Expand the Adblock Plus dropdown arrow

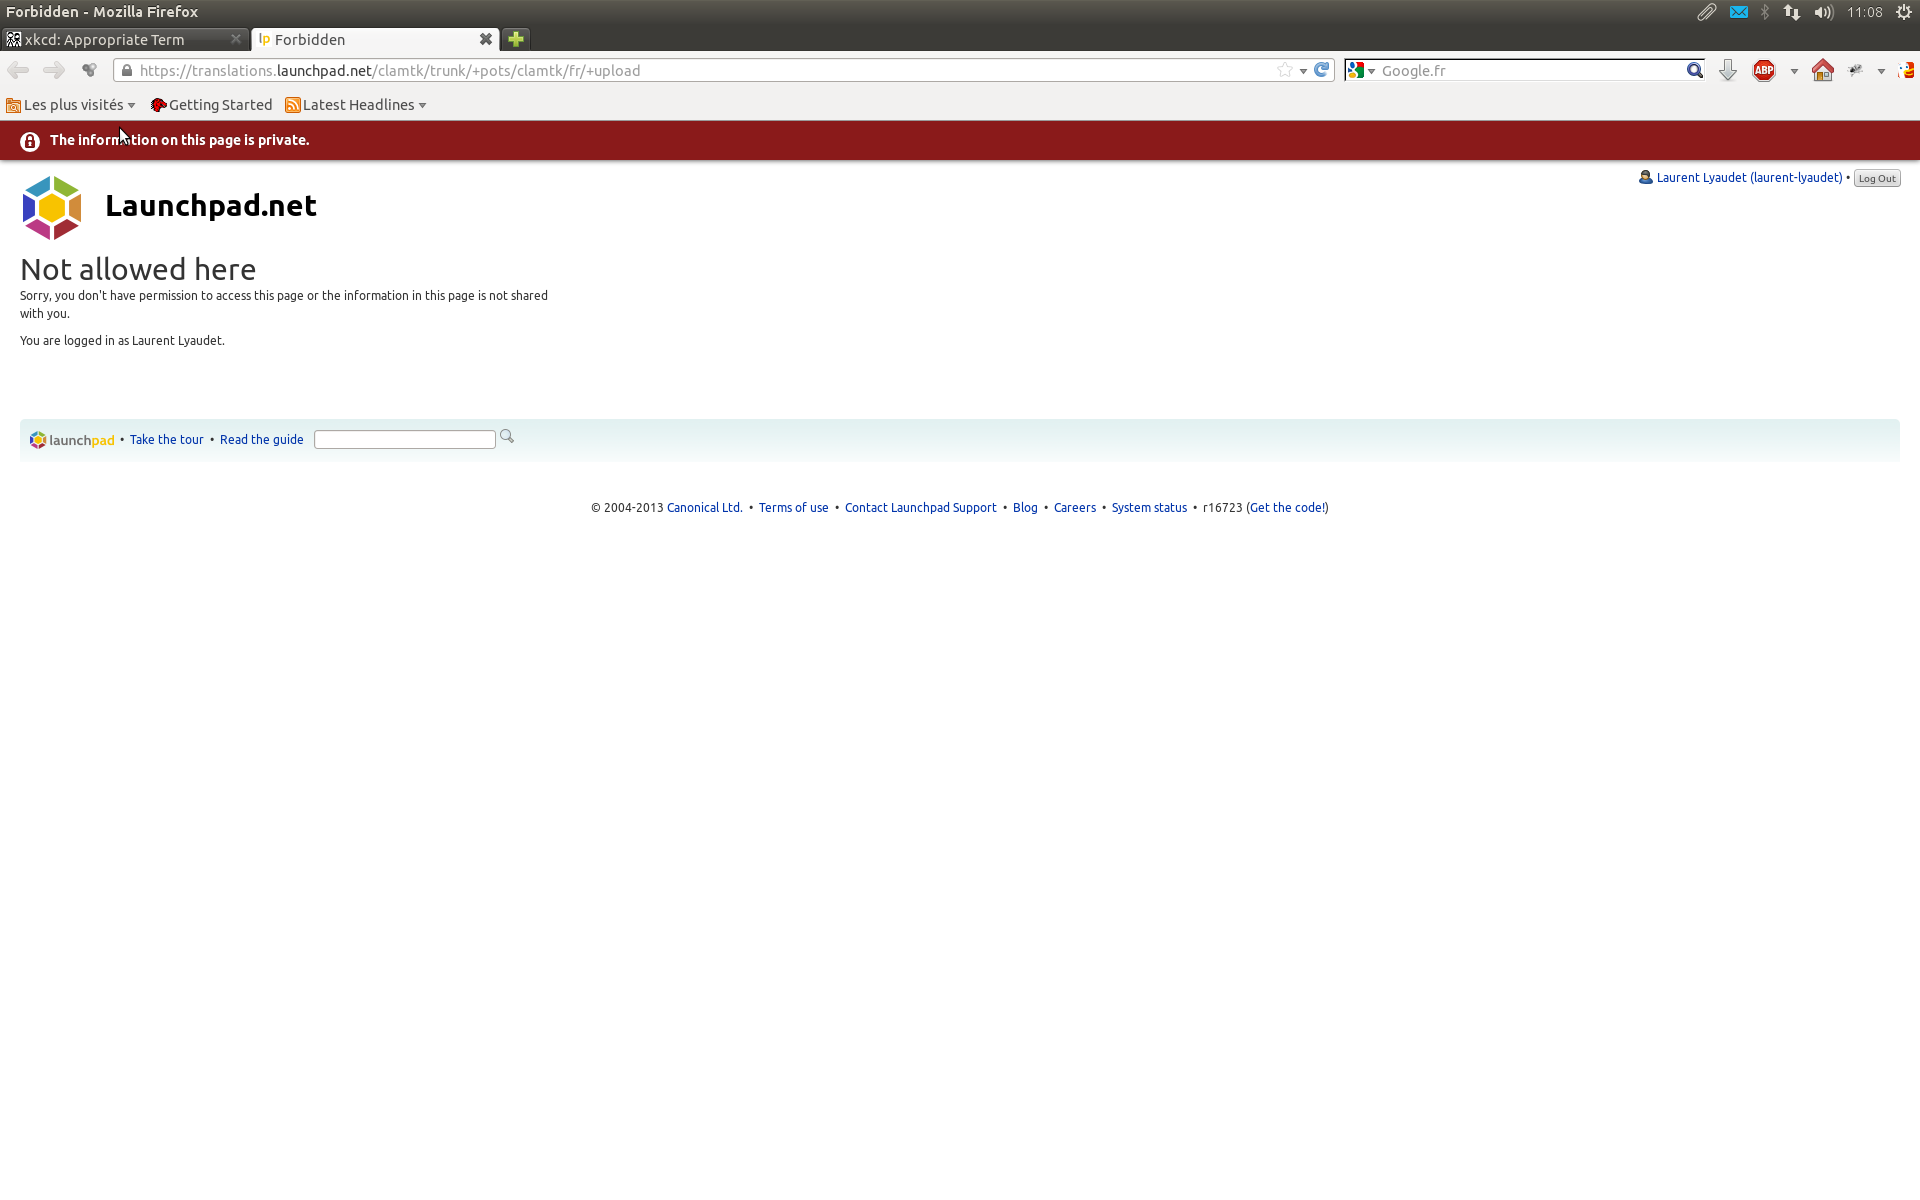pyautogui.click(x=1794, y=71)
